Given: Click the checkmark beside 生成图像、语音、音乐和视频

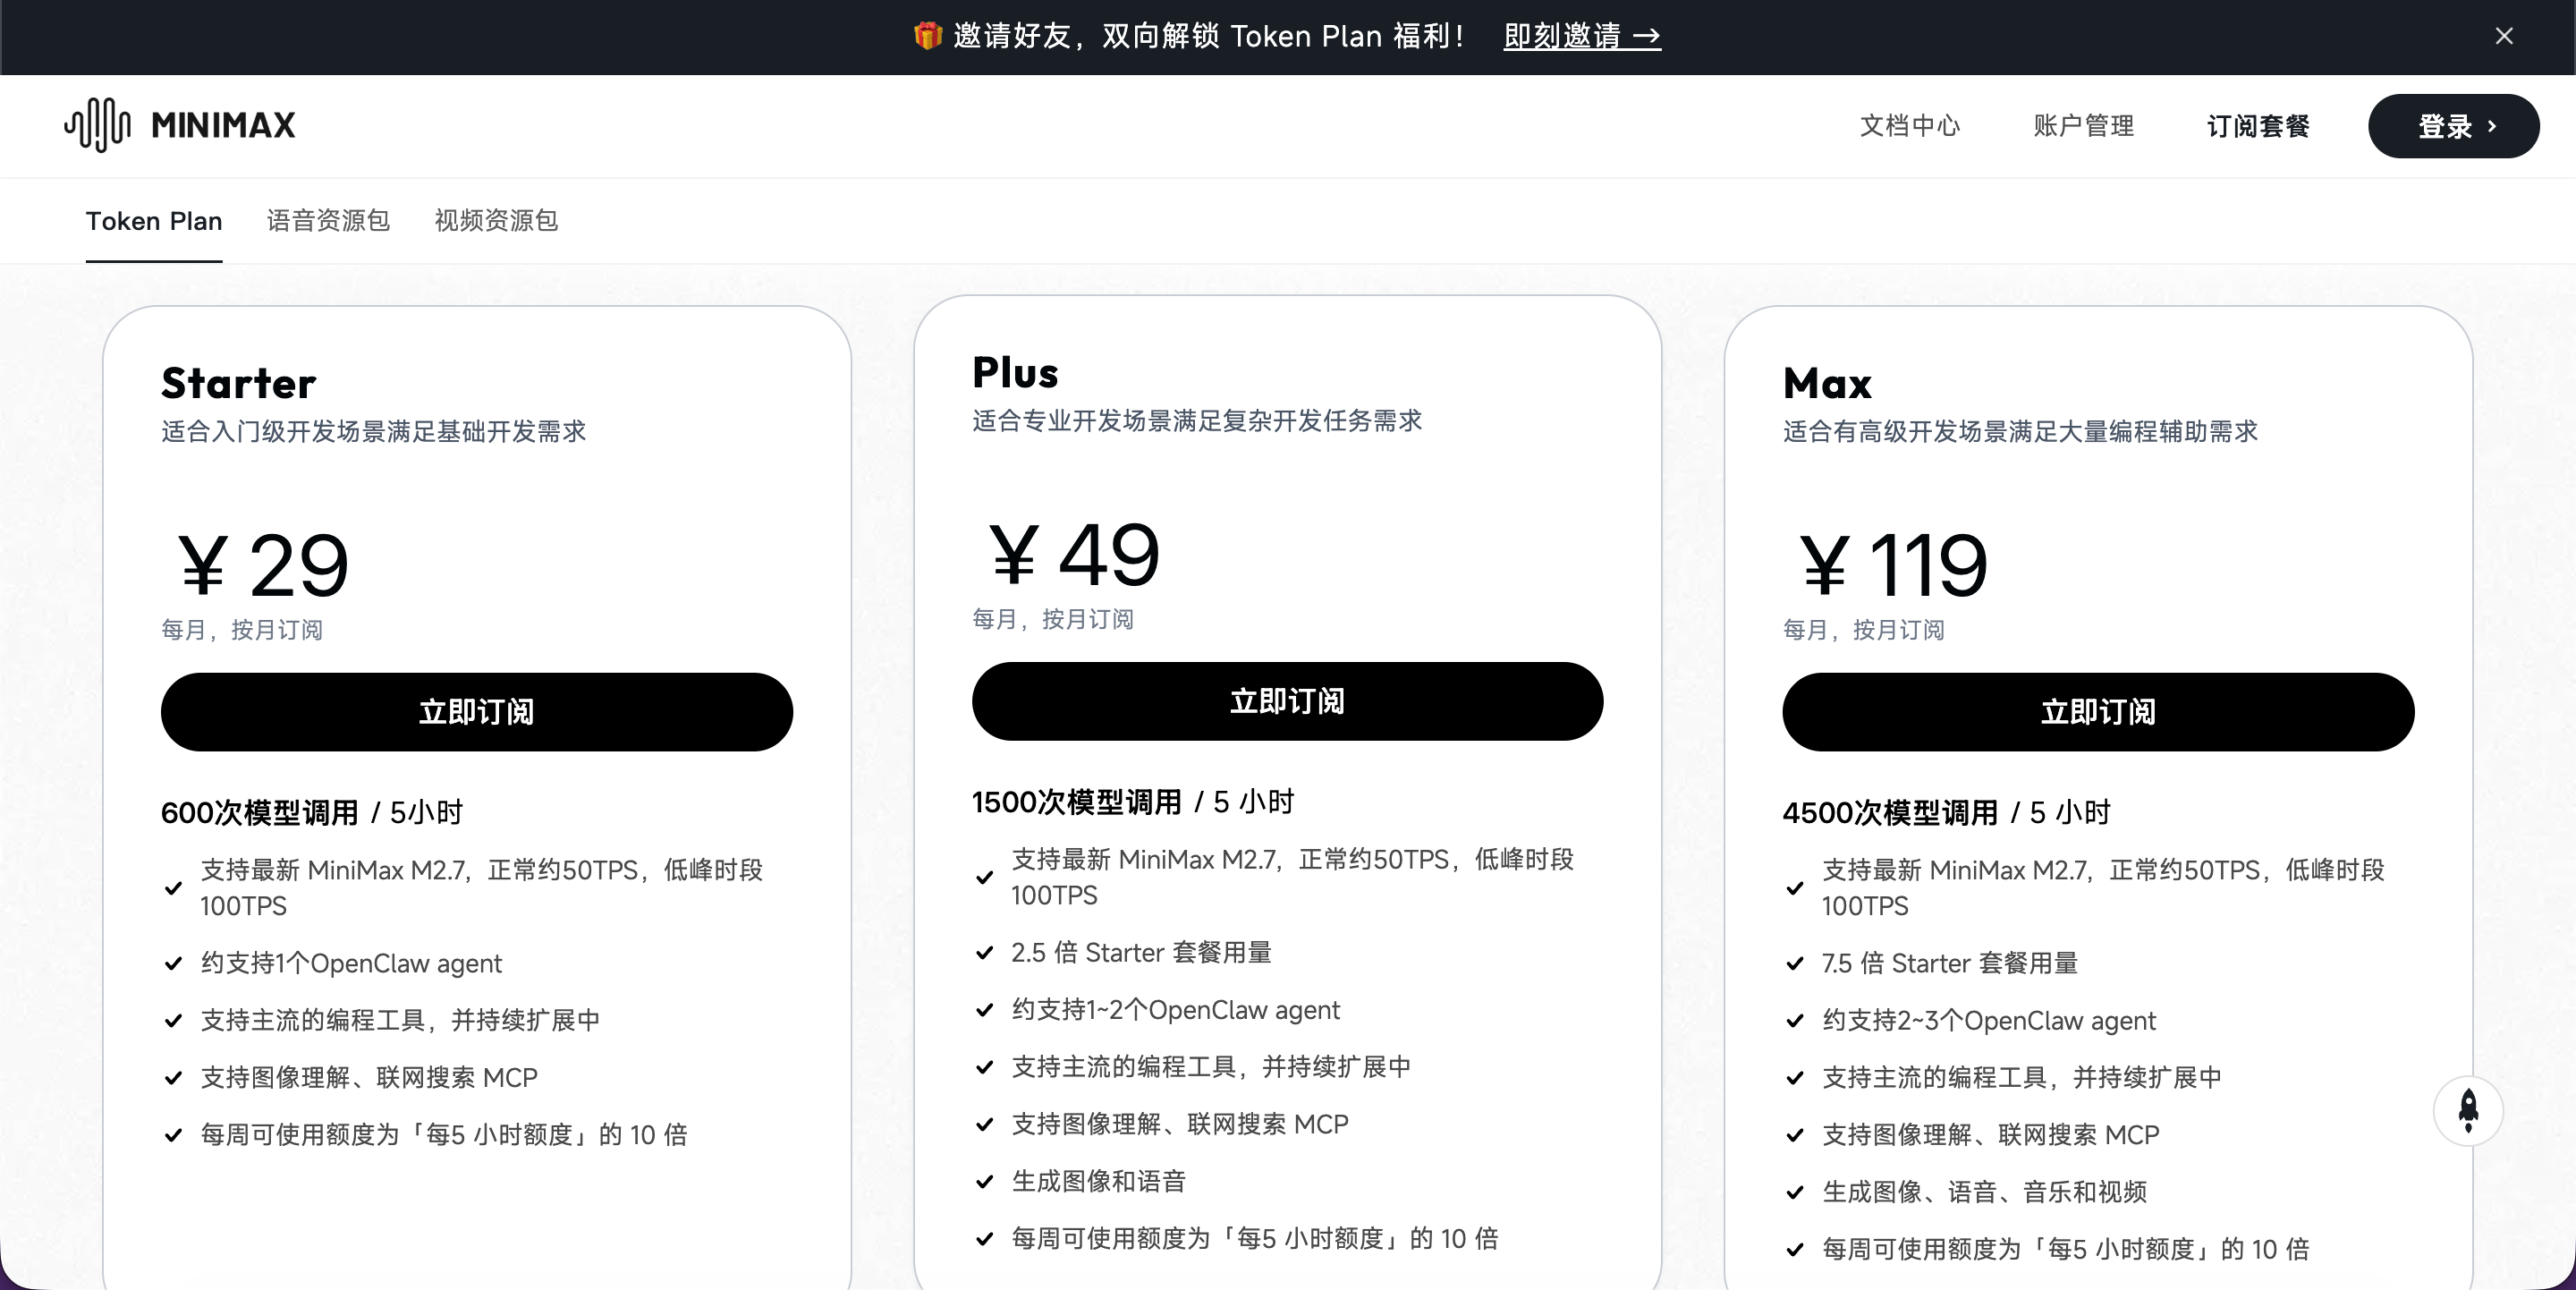Looking at the screenshot, I should [x=1795, y=1192].
